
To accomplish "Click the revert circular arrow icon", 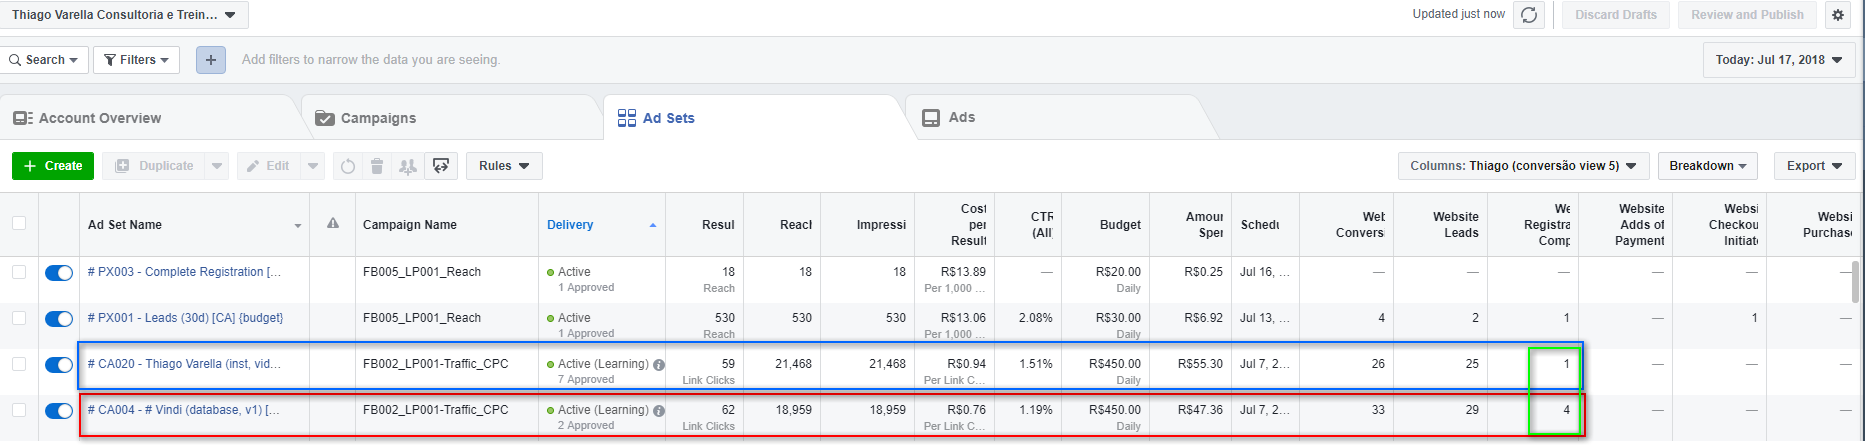I will (x=347, y=166).
